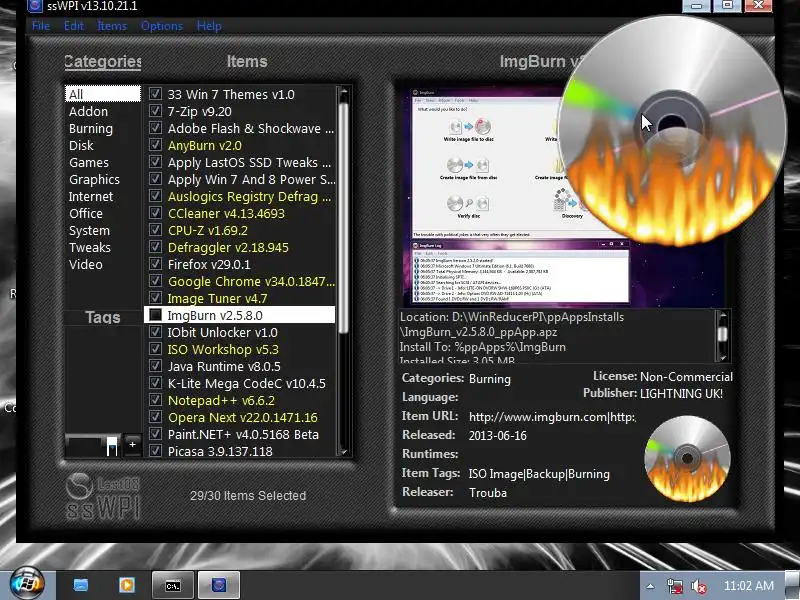Open the Help menu
This screenshot has width=800, height=600.
[x=209, y=26]
